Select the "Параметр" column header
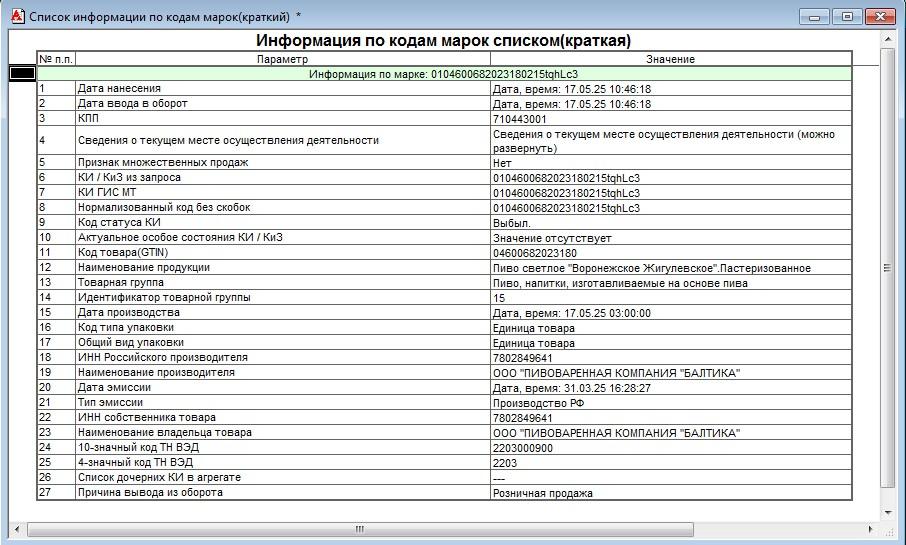 click(282, 59)
